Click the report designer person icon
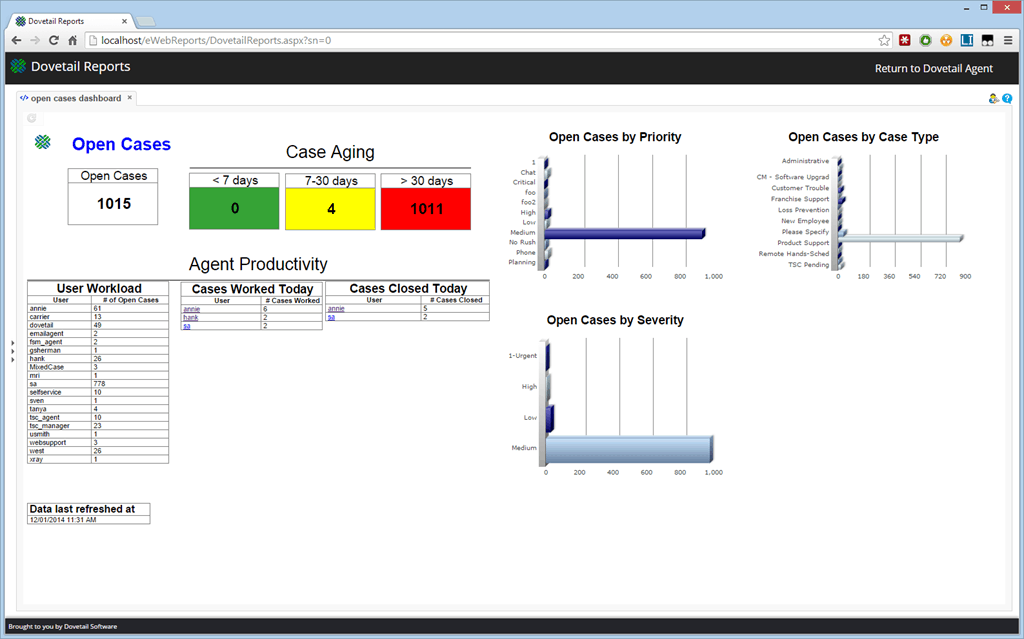The height and width of the screenshot is (639, 1024). point(992,98)
